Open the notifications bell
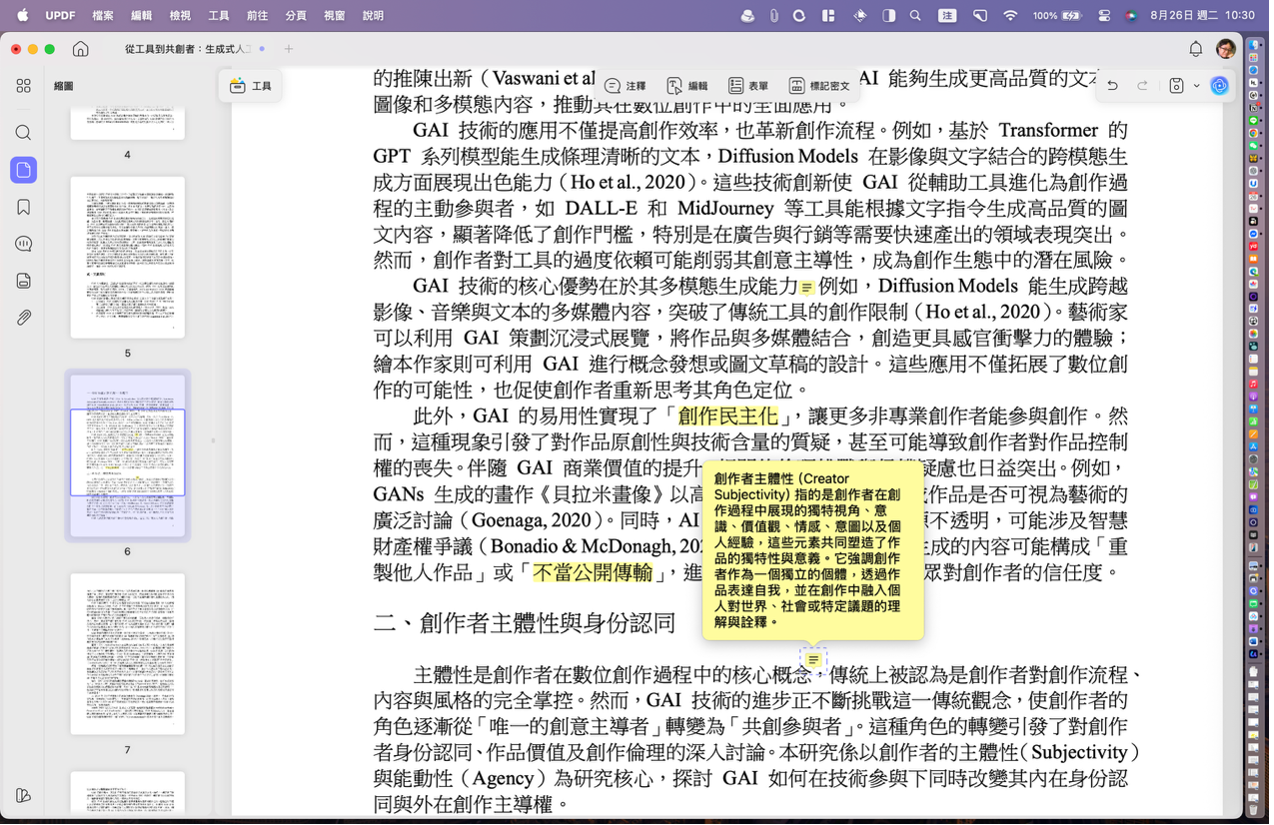 point(1196,49)
